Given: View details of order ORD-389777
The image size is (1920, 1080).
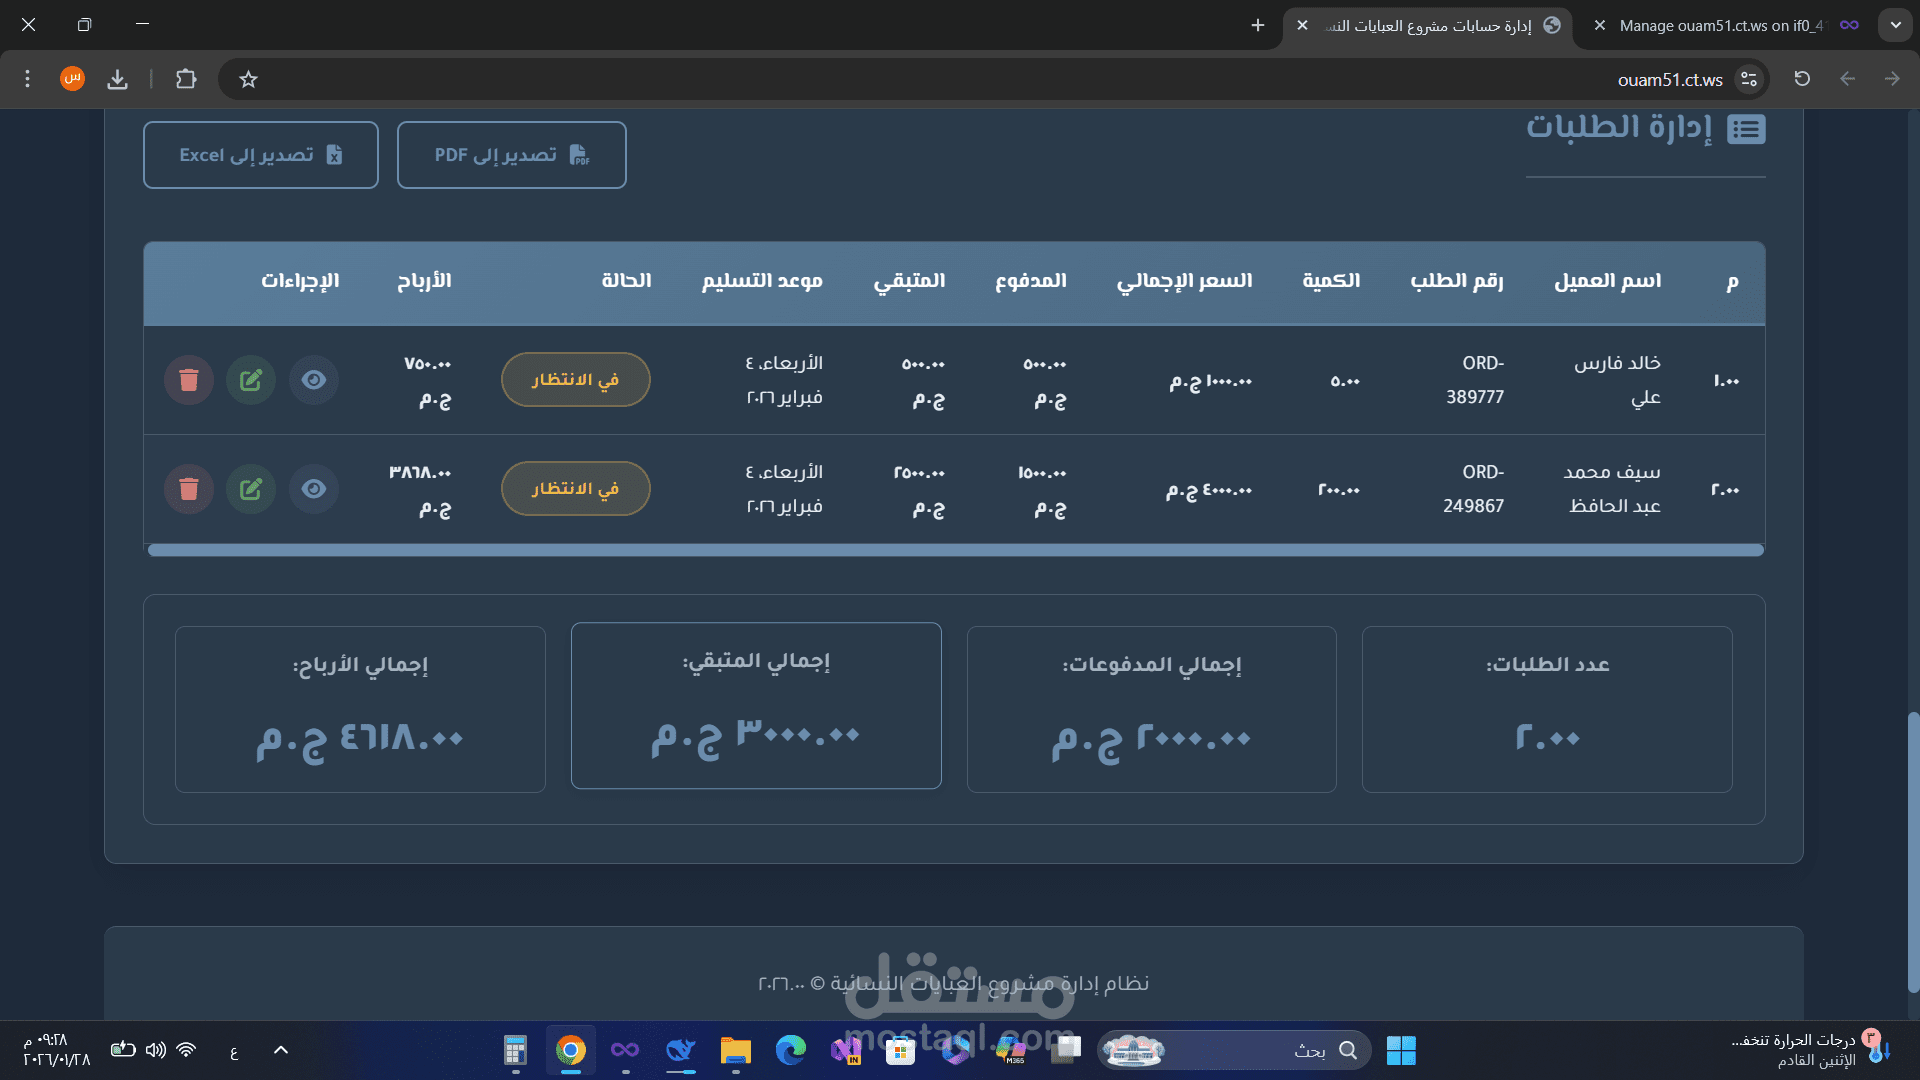Looking at the screenshot, I should pos(314,380).
